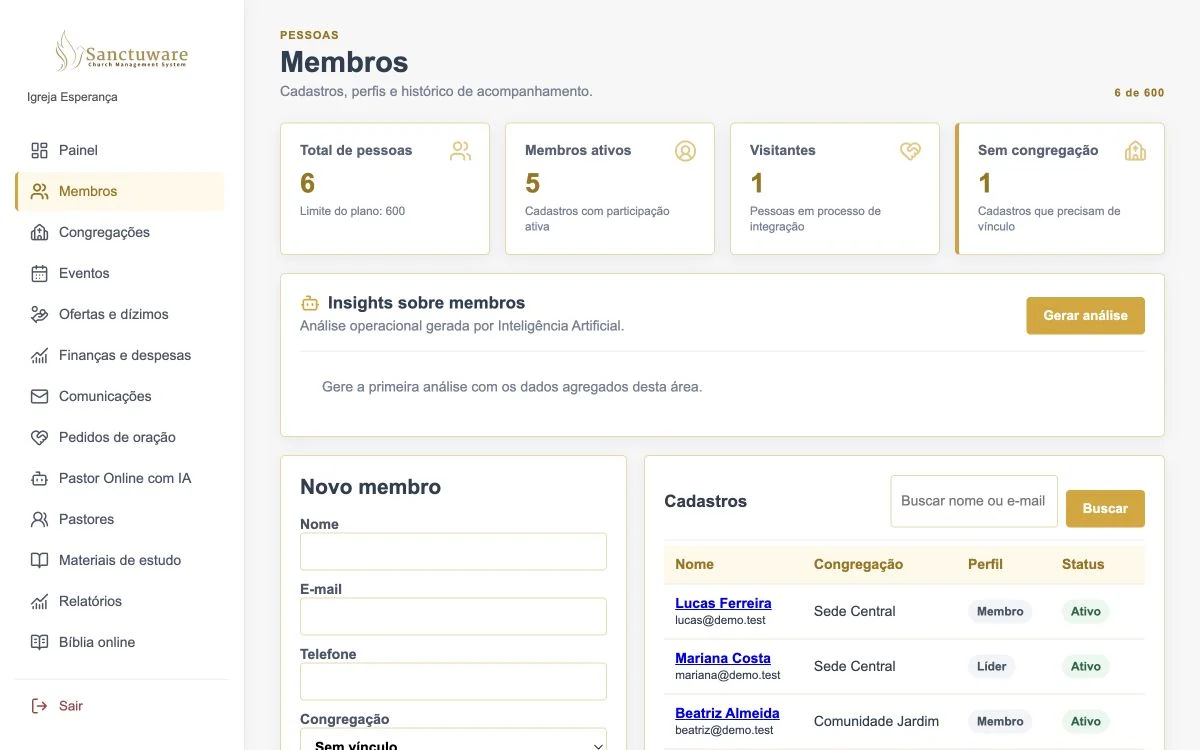The width and height of the screenshot is (1200, 750).
Task: Open the Painel menu item
Action: (x=119, y=150)
